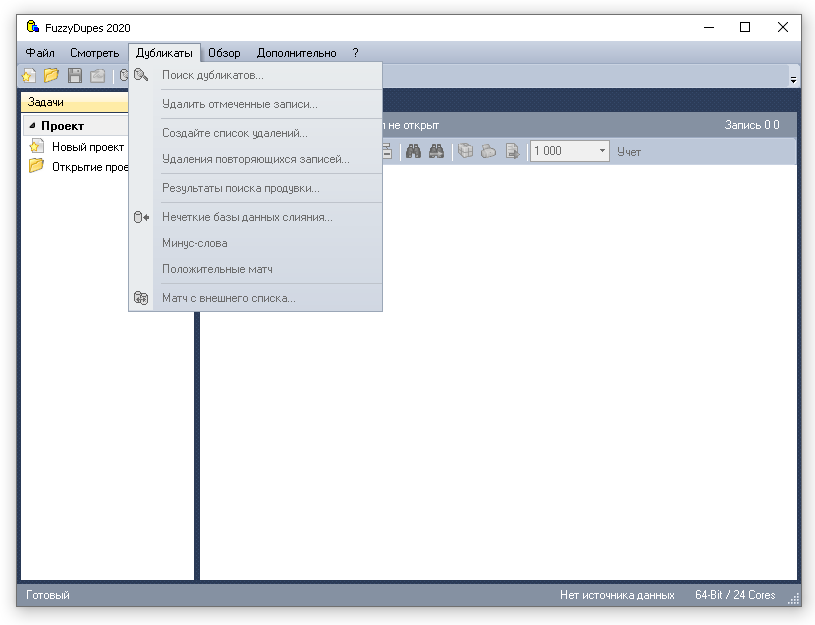This screenshot has height=625, width=815.
Task: Choose Положительные матч menu entry
Action: tap(256, 269)
